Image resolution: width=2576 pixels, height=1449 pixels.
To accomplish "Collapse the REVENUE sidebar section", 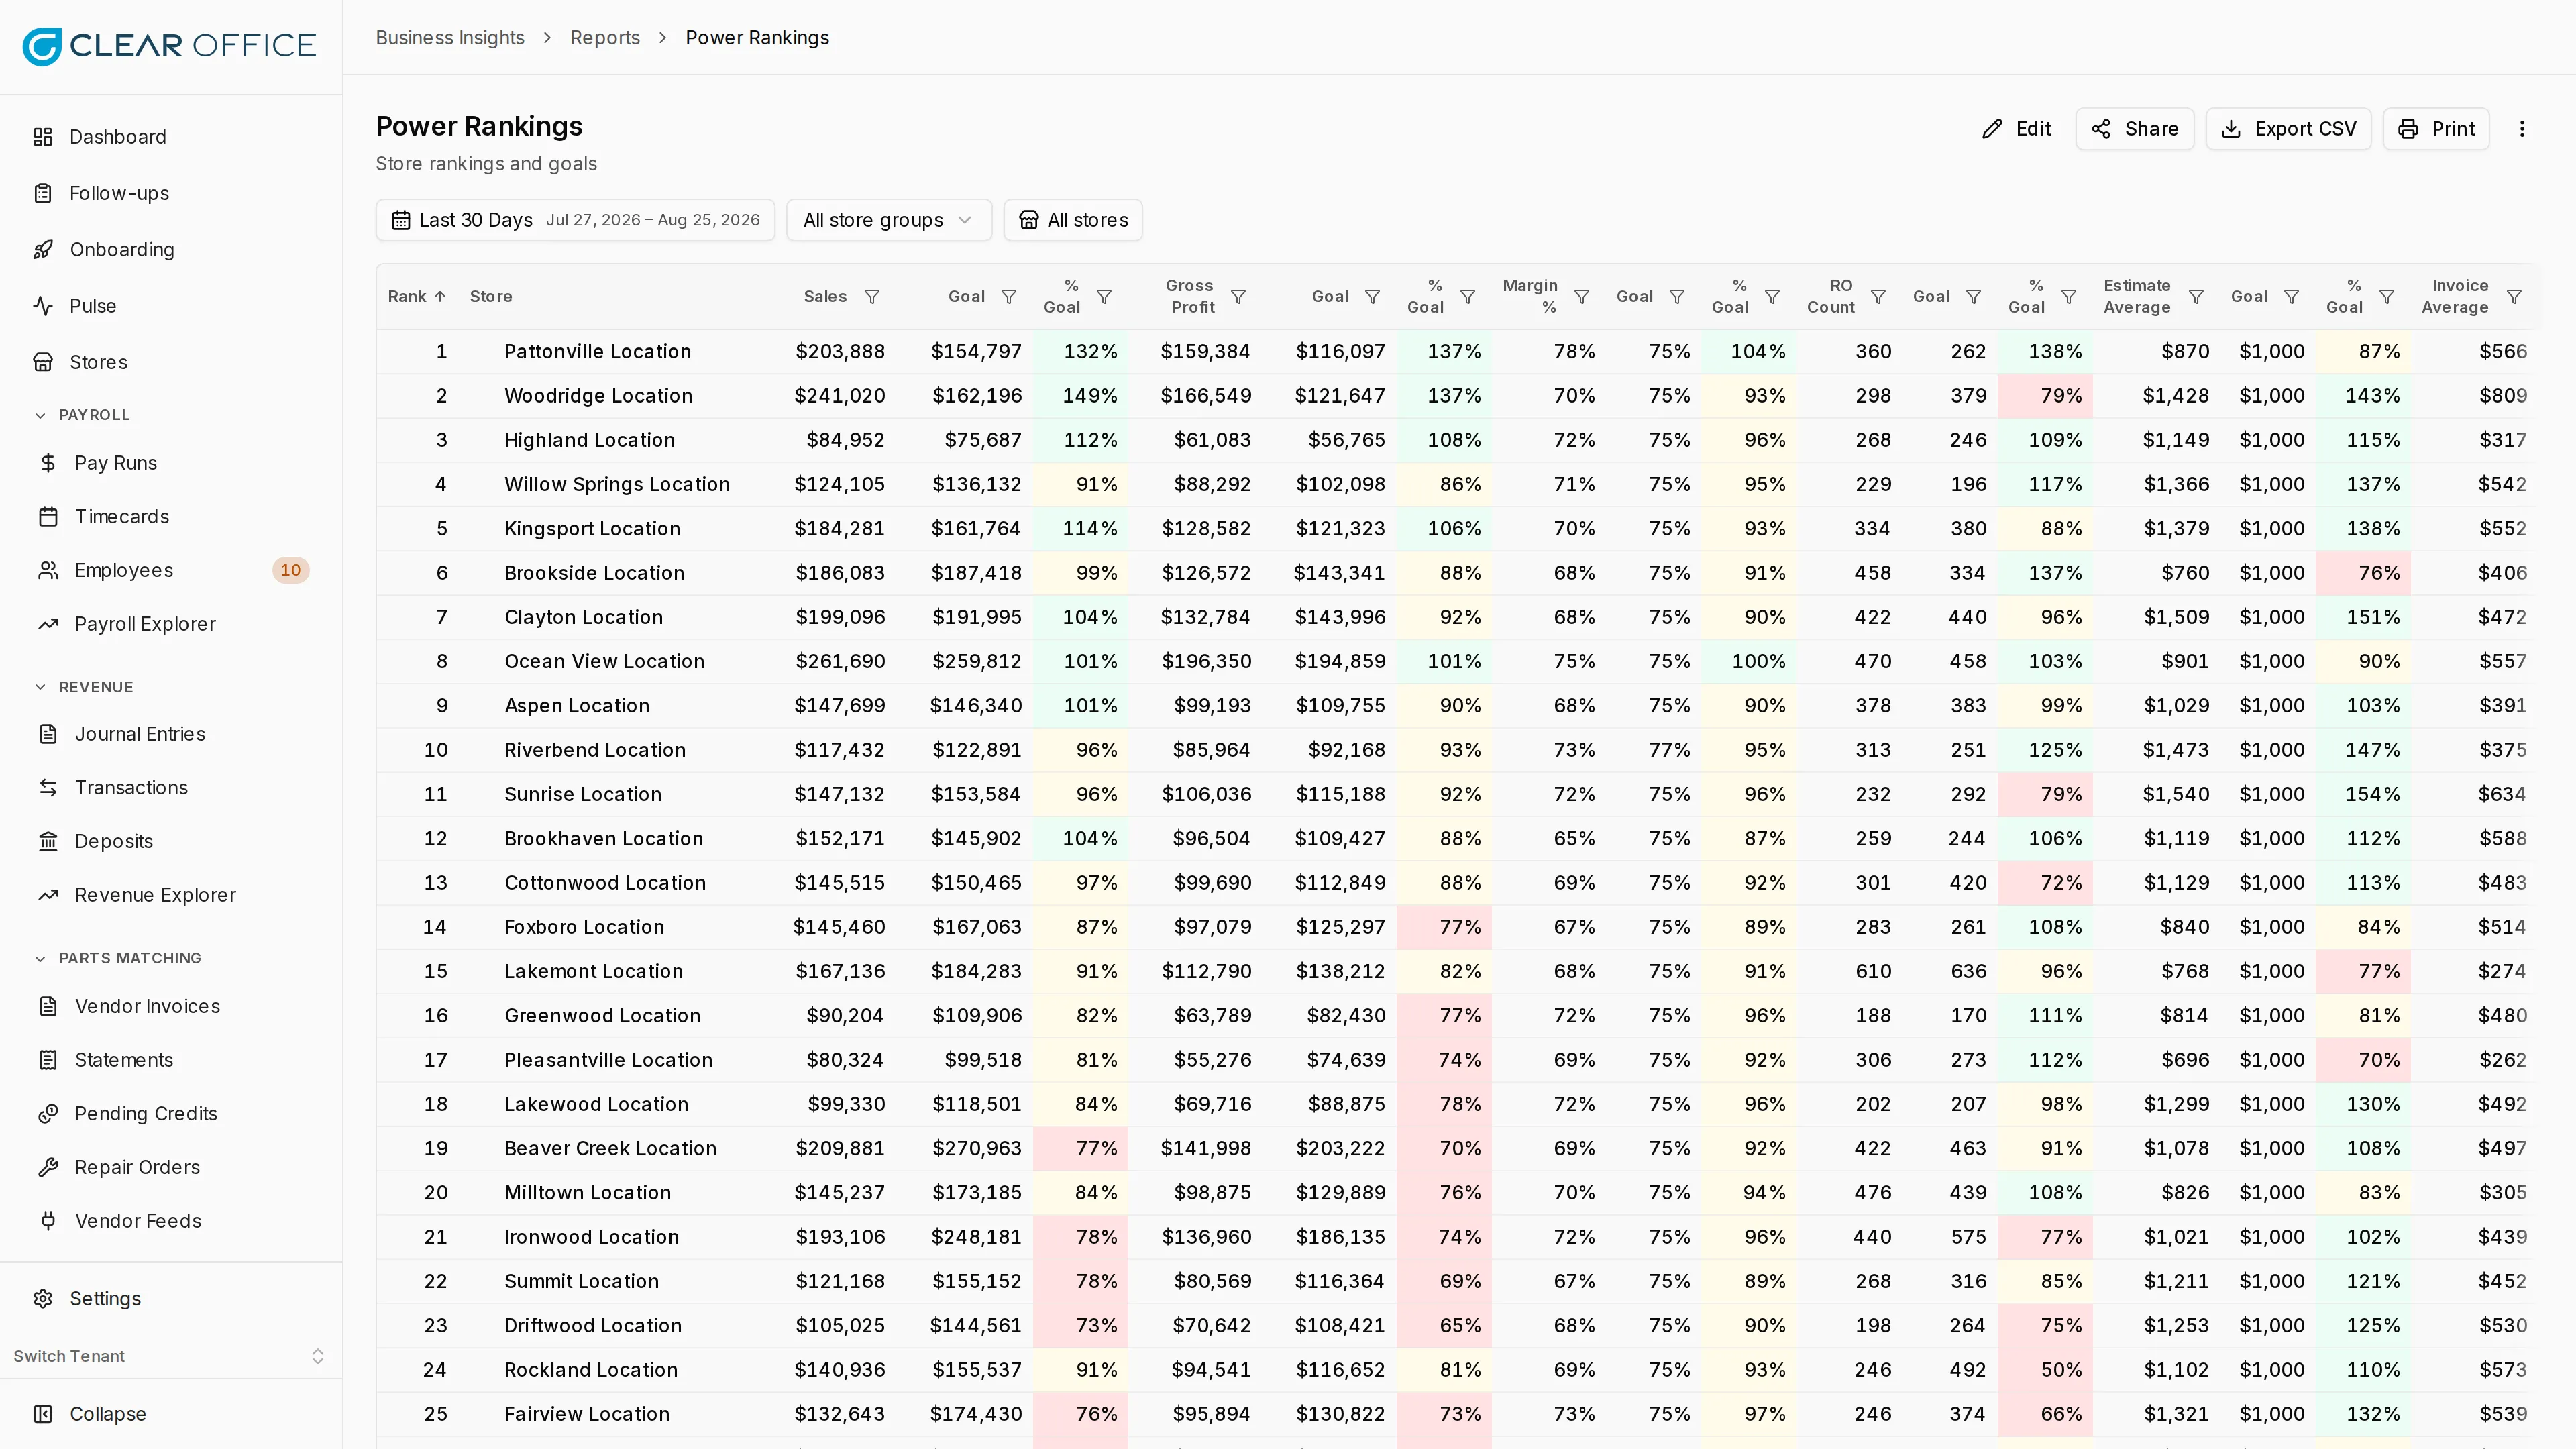I will click(85, 687).
